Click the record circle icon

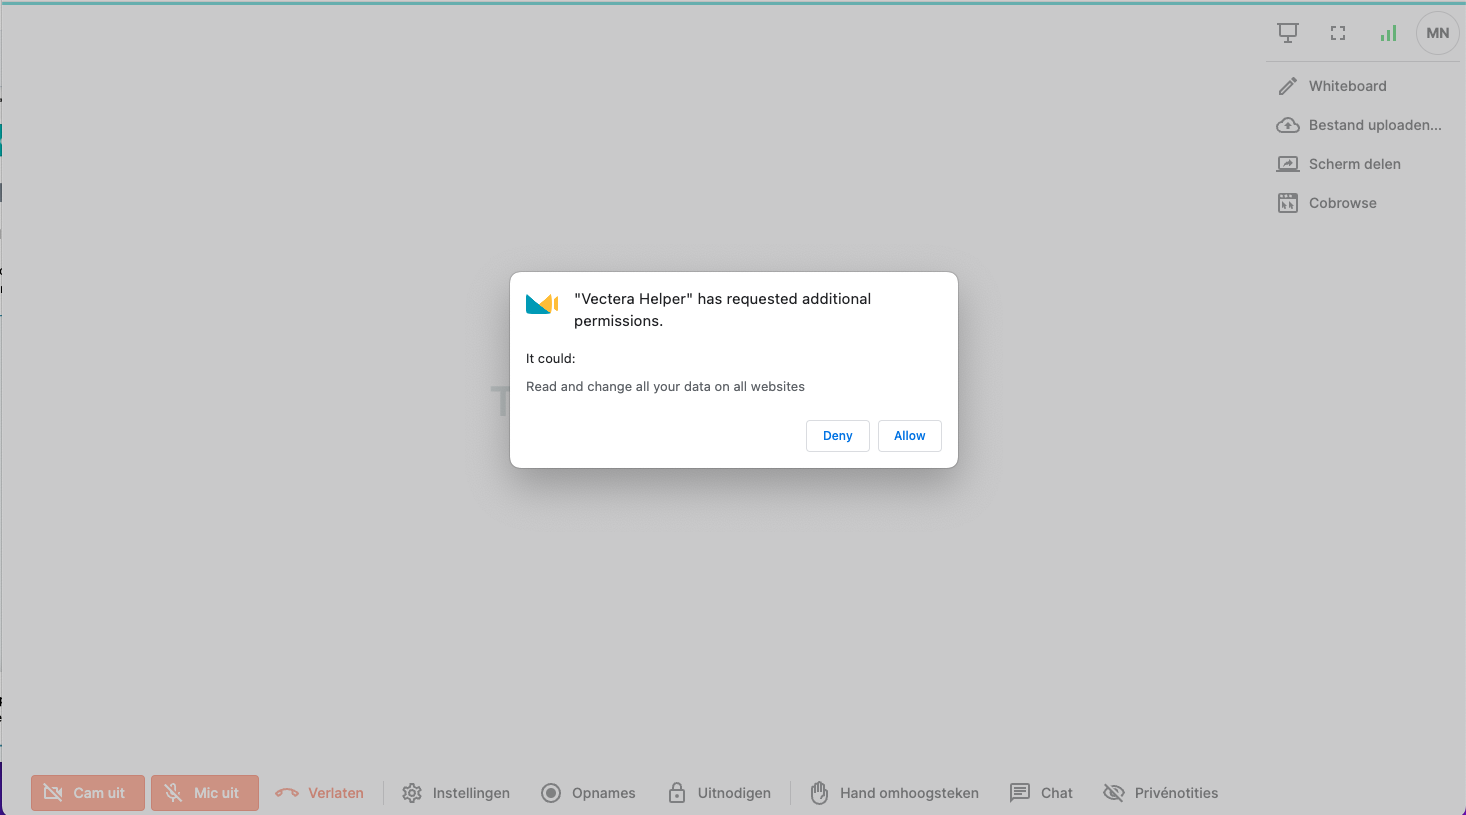pyautogui.click(x=551, y=793)
